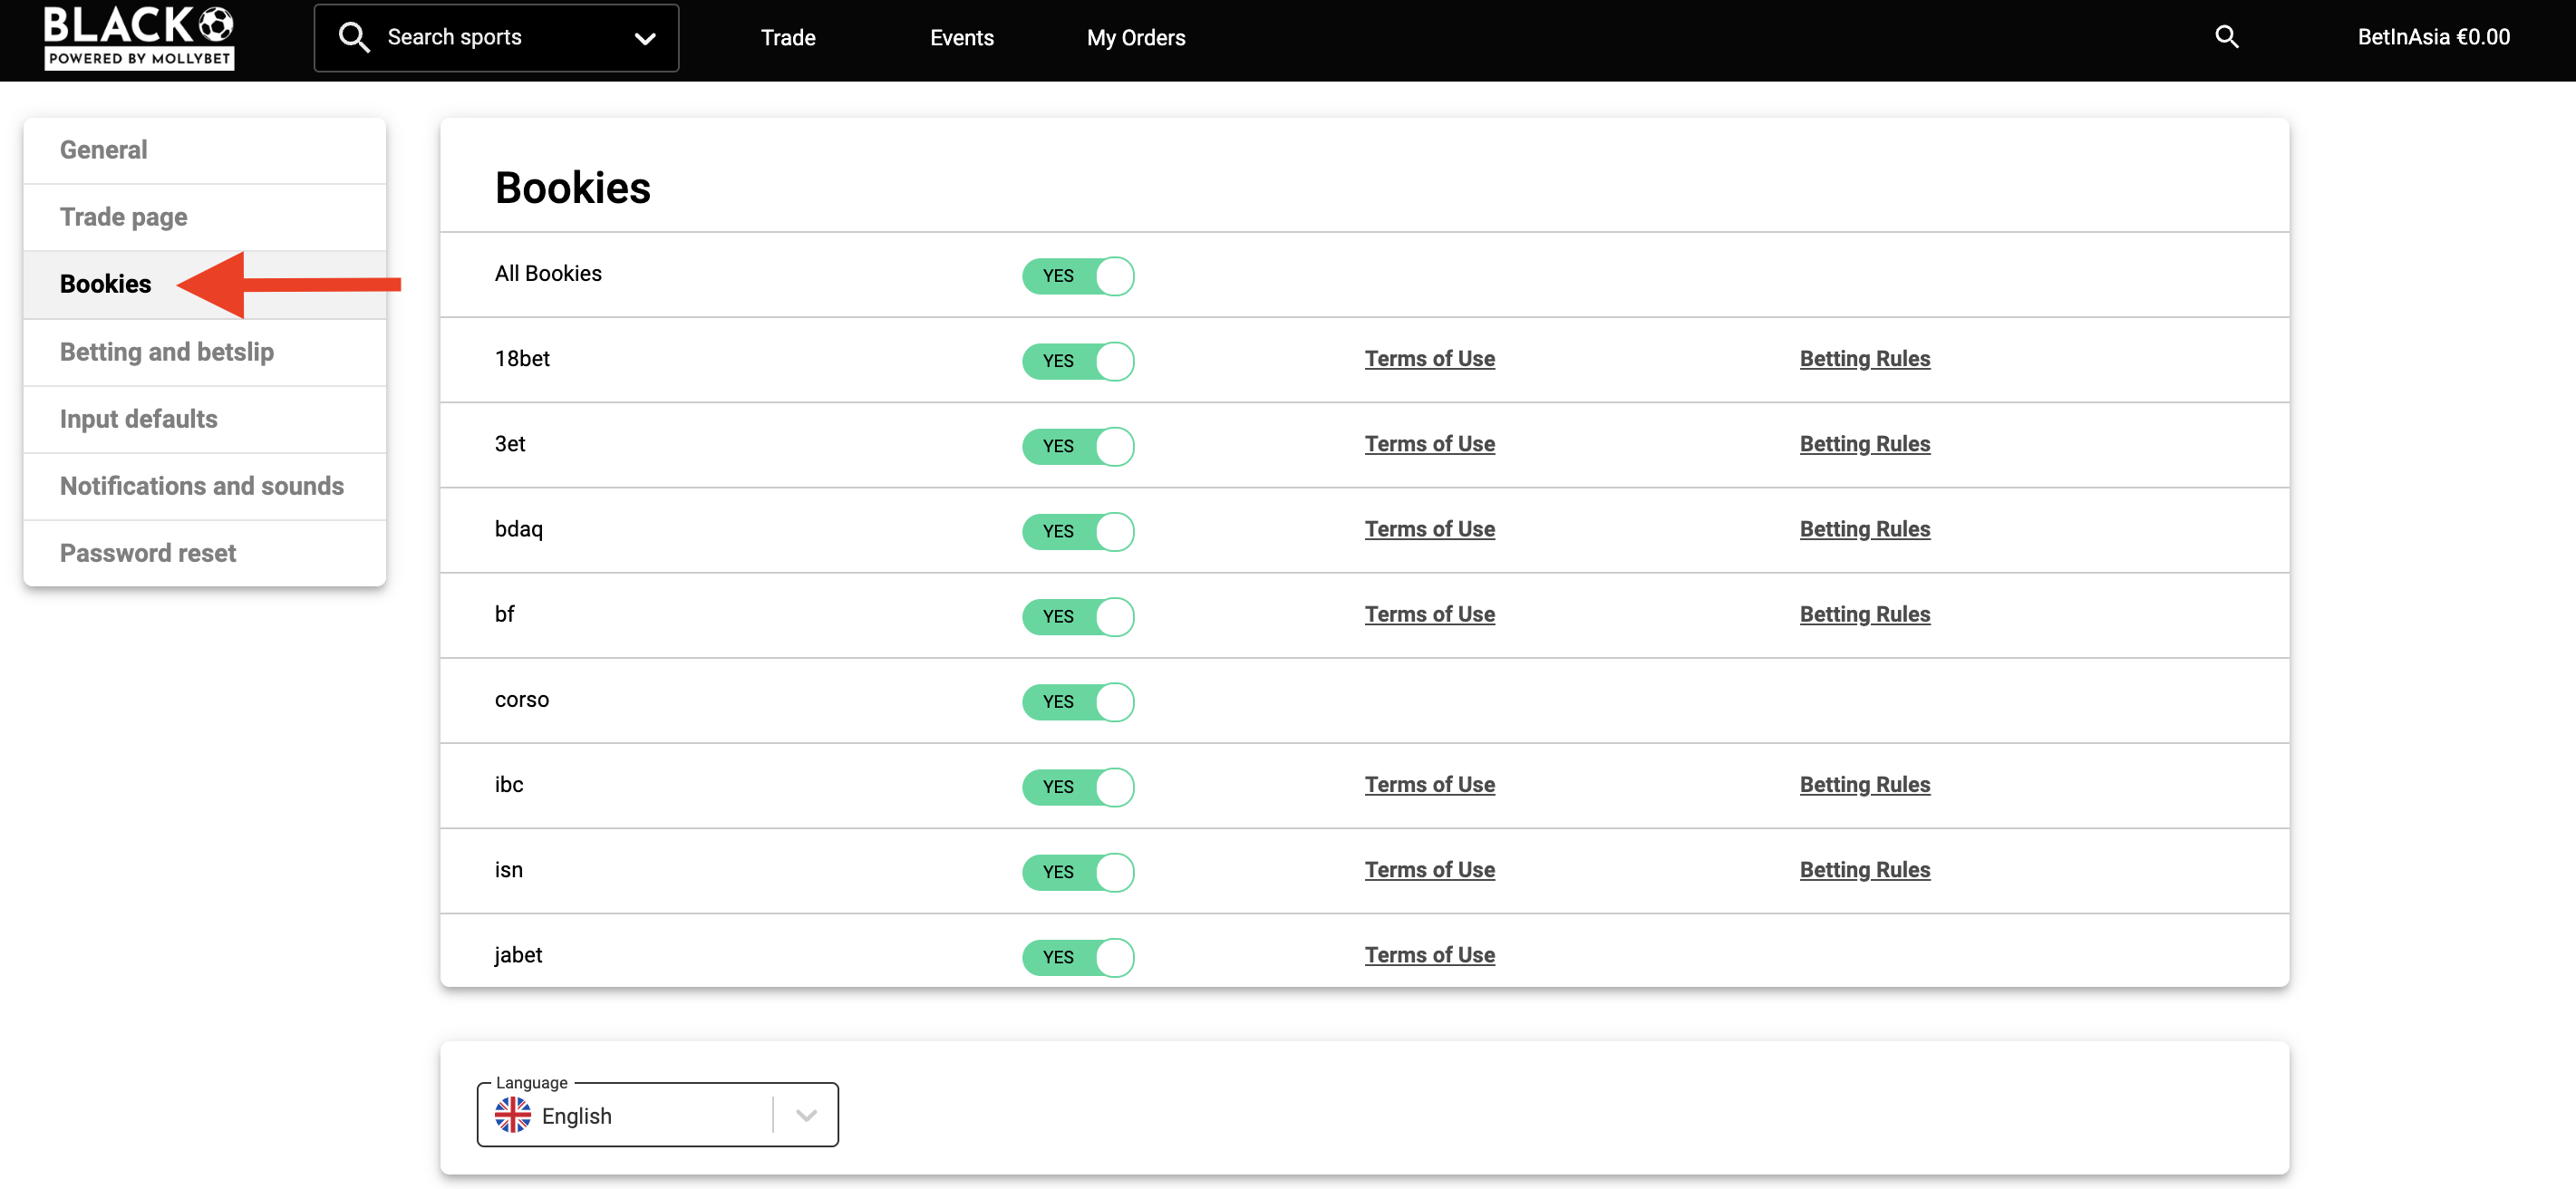Disable the 18bet bookie toggle
This screenshot has height=1189, width=2576.
click(x=1078, y=361)
